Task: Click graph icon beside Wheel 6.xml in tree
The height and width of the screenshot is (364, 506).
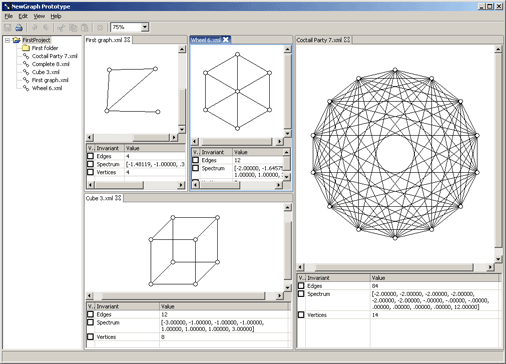Action: 26,88
